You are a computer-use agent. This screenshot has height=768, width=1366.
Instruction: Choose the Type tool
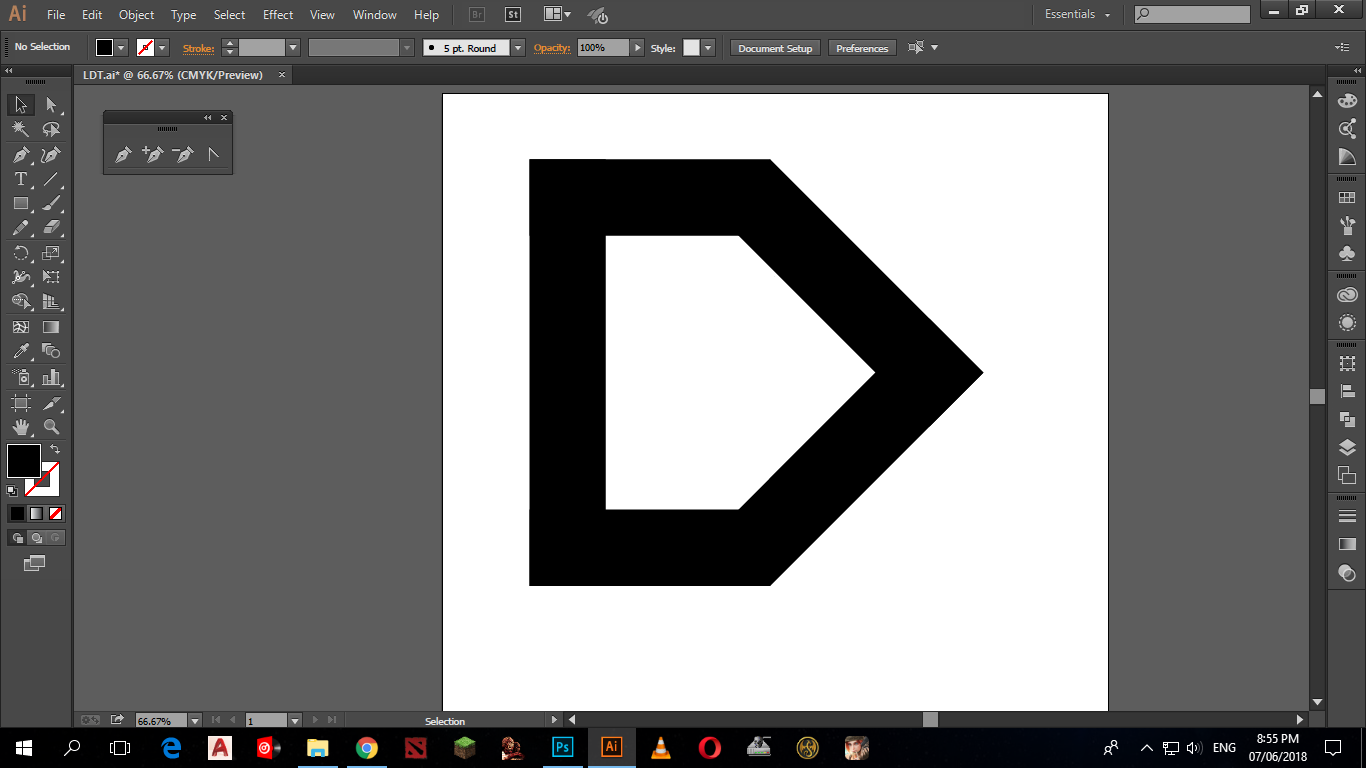tap(20, 179)
